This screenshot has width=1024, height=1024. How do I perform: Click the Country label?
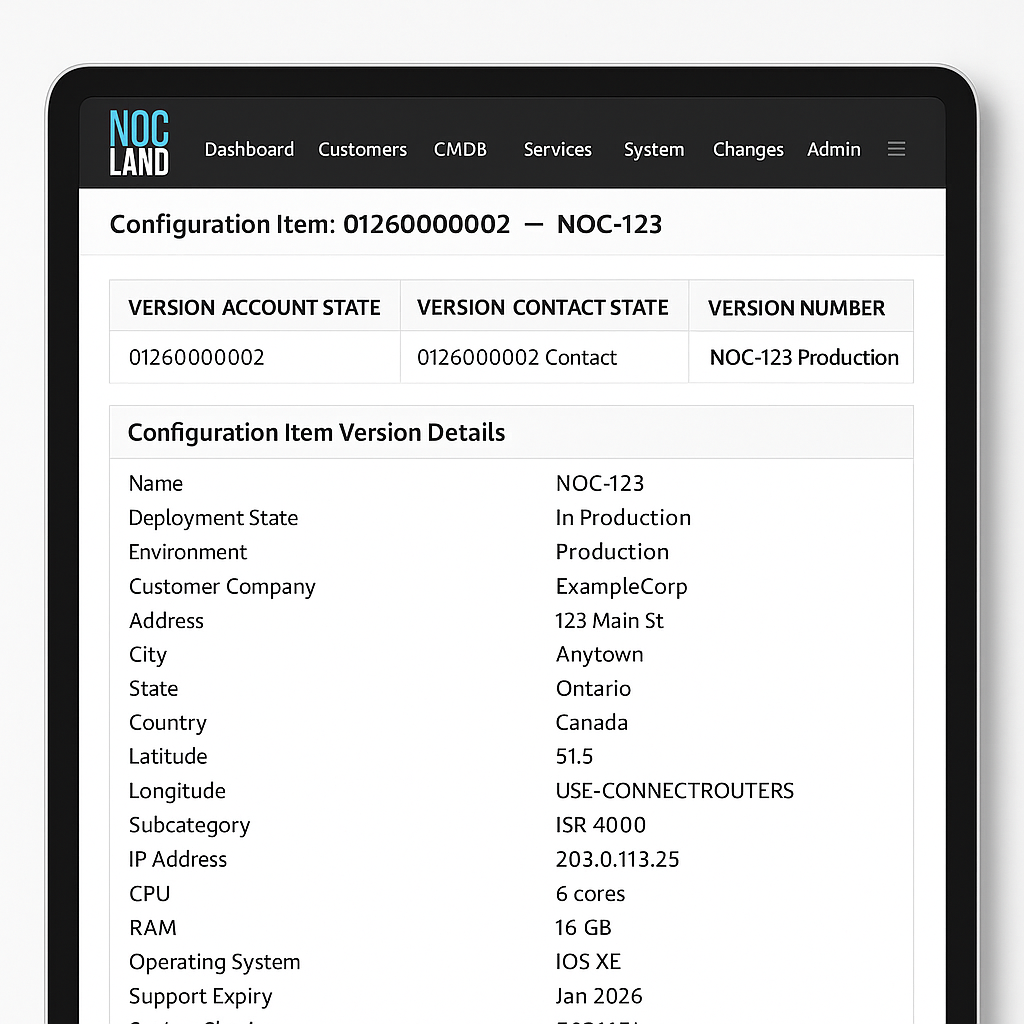click(167, 723)
